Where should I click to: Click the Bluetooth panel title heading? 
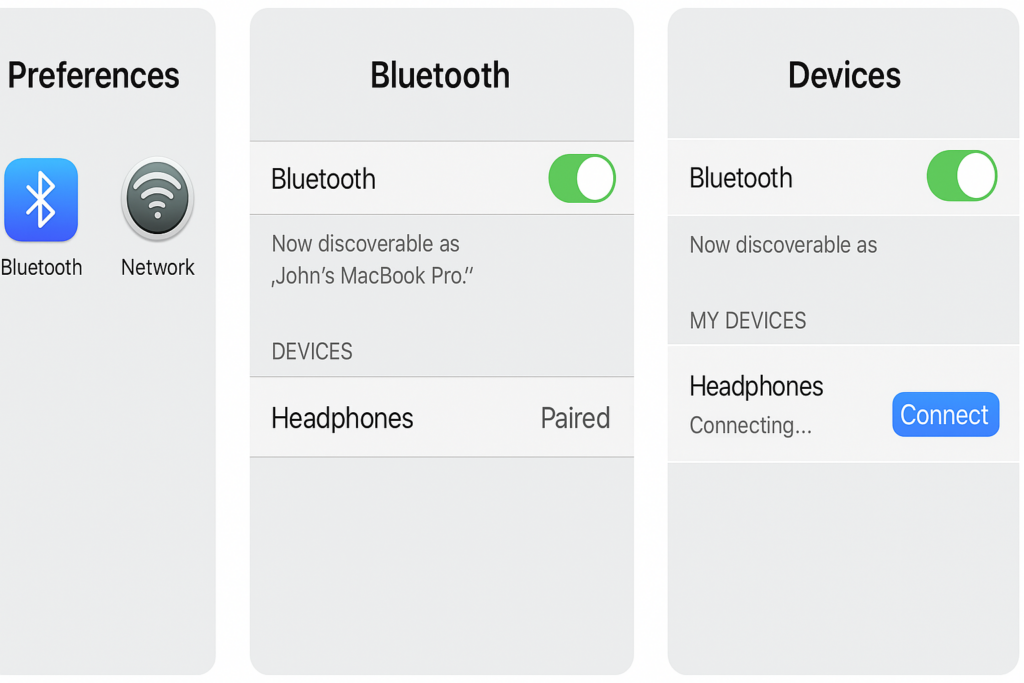pos(440,75)
